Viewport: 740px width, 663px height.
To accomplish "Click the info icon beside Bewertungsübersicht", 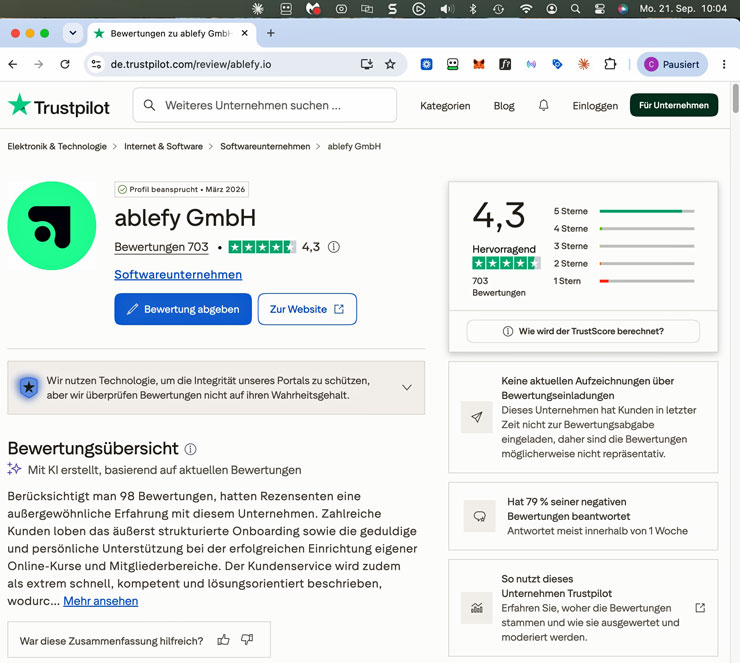I will coord(190,449).
